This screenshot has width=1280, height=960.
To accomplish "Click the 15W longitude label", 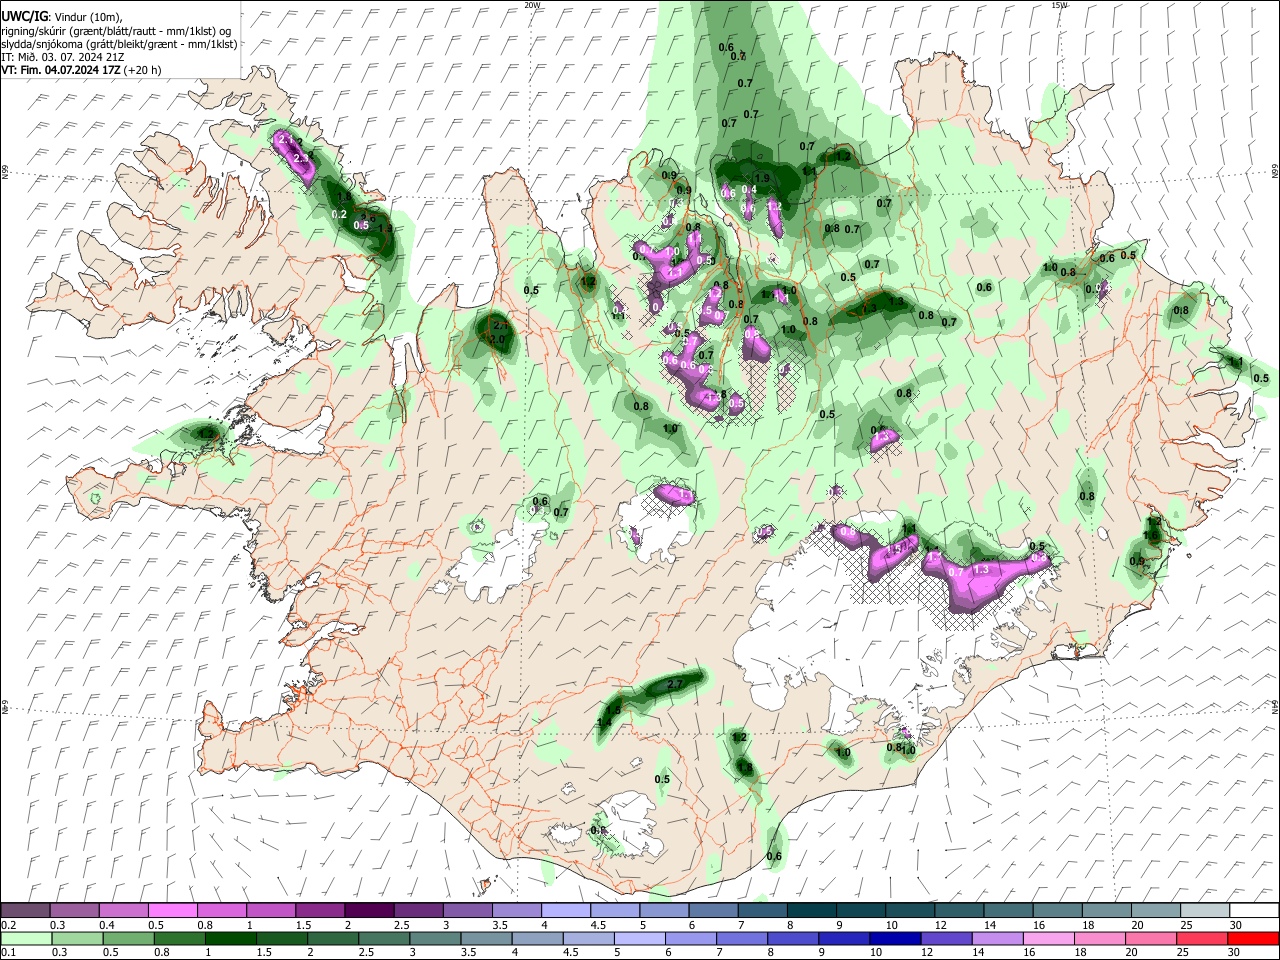I will [1060, 5].
